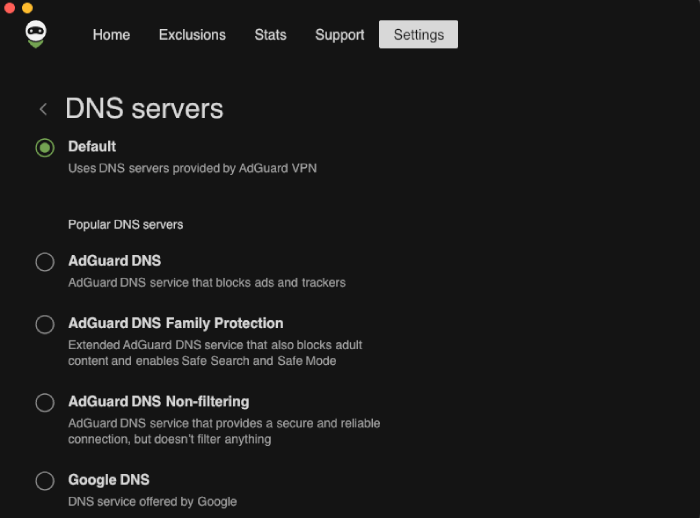Image resolution: width=700 pixels, height=518 pixels.
Task: Click the 'Default' server title
Action: [92, 146]
